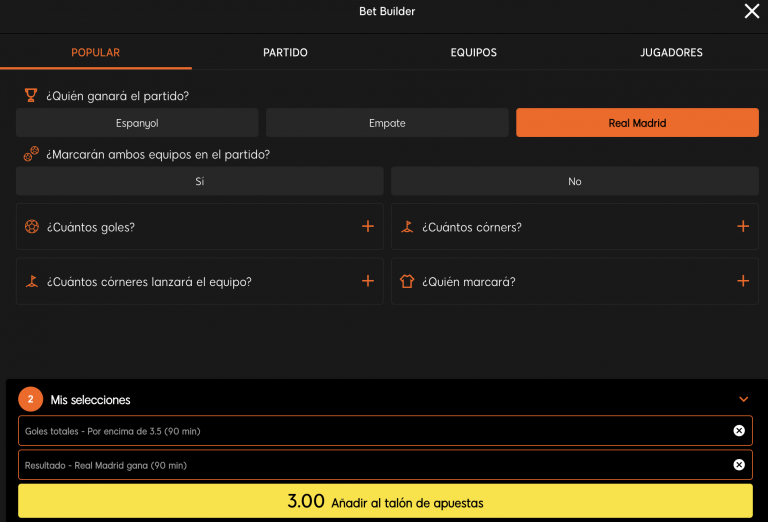Choose Empate as match result
The height and width of the screenshot is (522, 768).
click(x=387, y=123)
